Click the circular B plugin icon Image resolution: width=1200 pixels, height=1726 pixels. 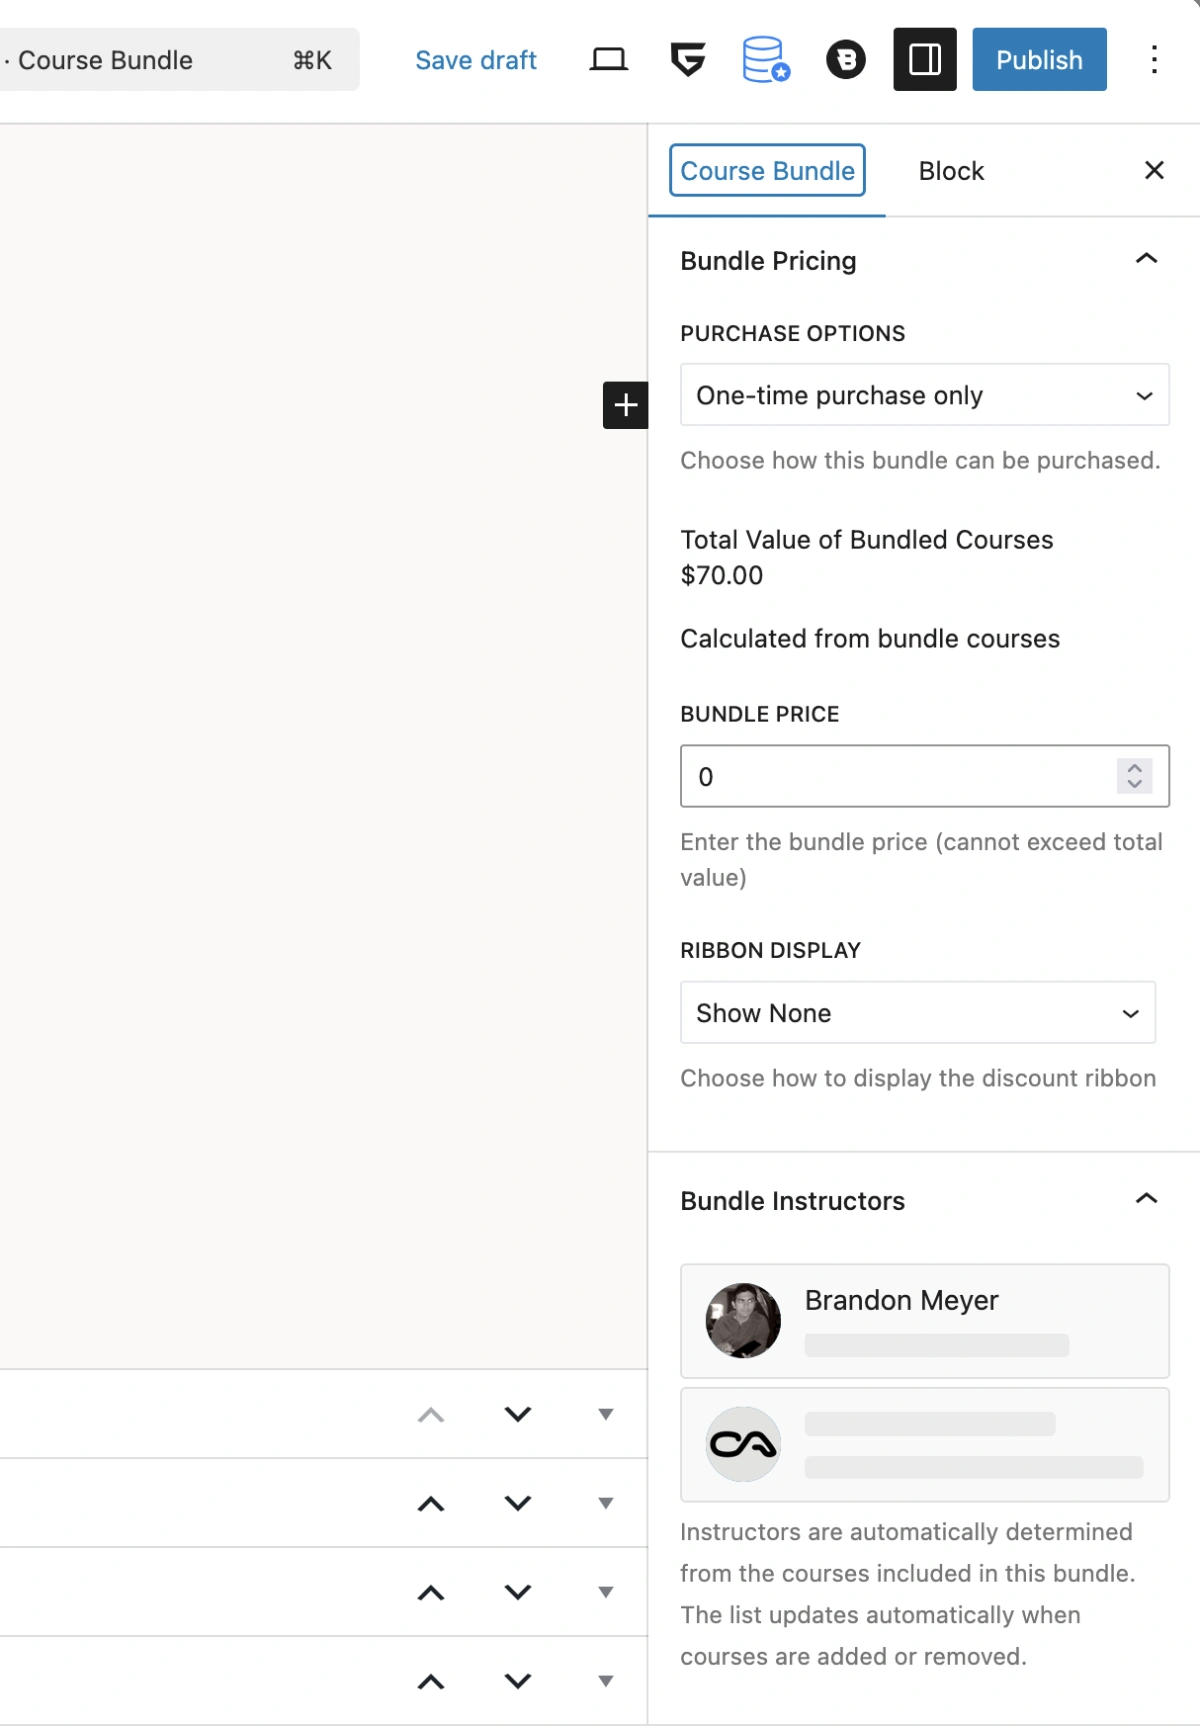(845, 60)
